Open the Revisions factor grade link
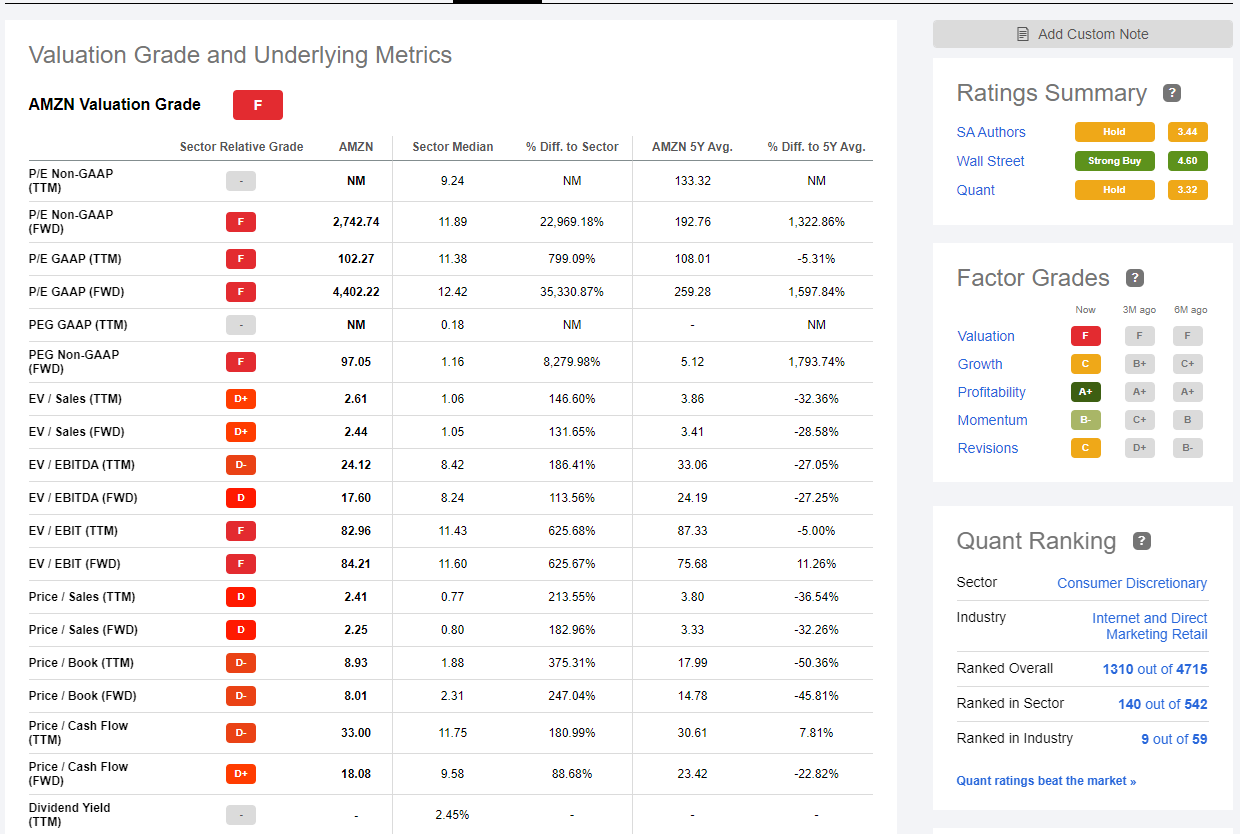 click(988, 448)
